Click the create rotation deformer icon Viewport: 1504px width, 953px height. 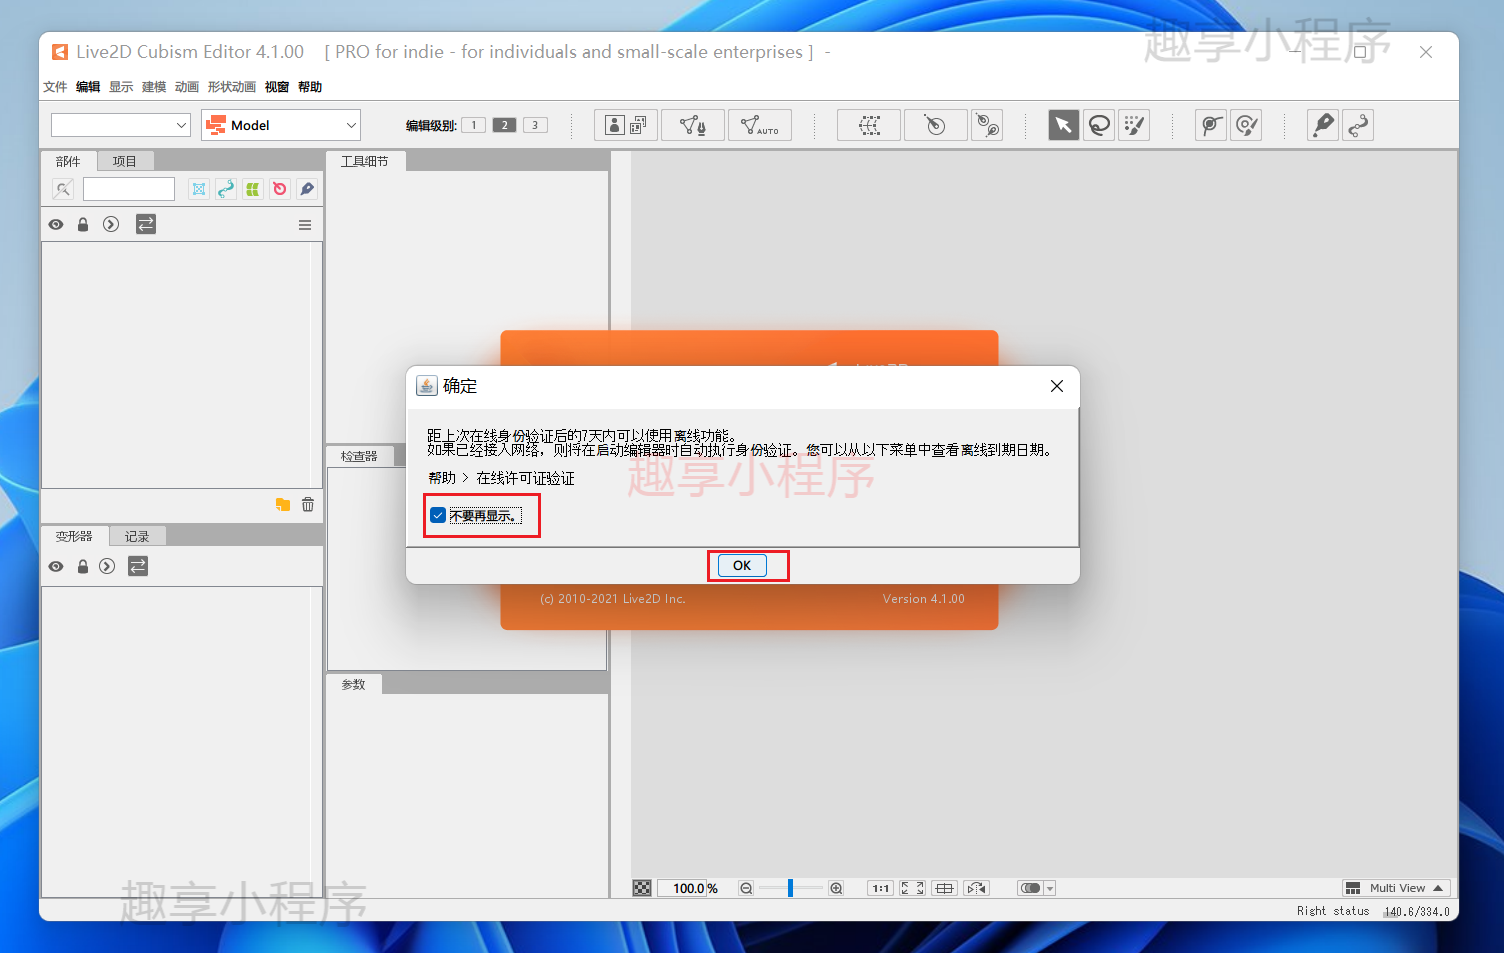pyautogui.click(x=935, y=125)
